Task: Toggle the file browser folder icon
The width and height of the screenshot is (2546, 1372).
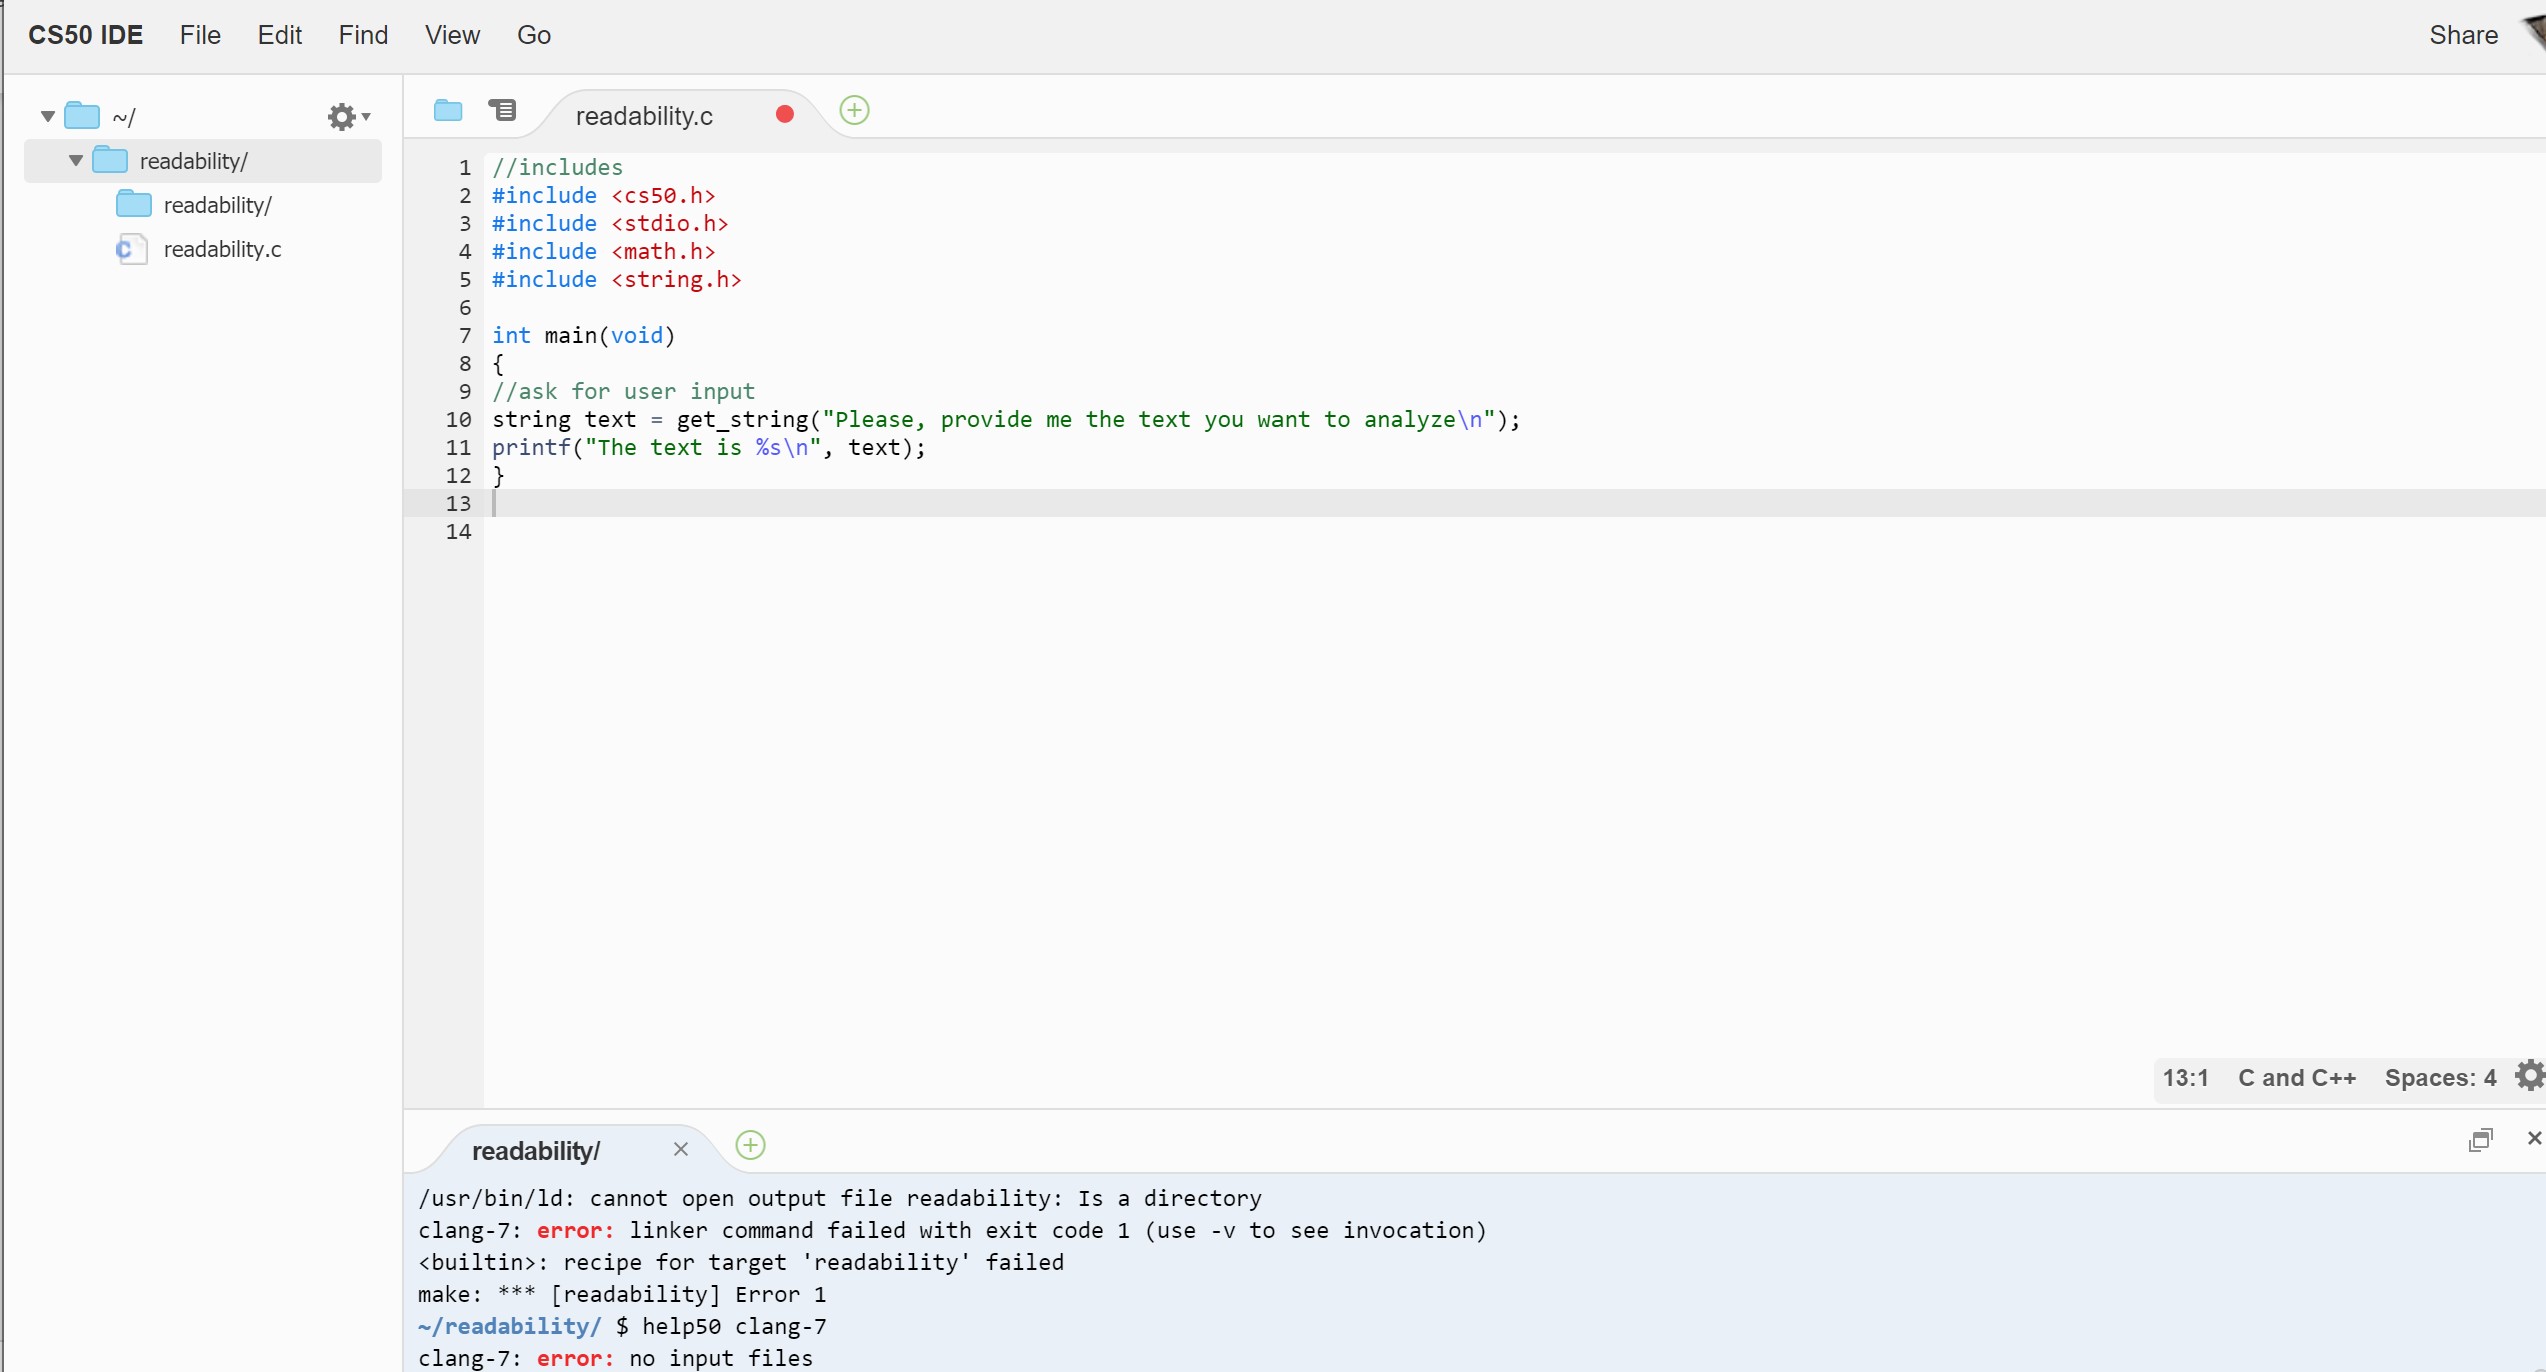Action: (x=448, y=110)
